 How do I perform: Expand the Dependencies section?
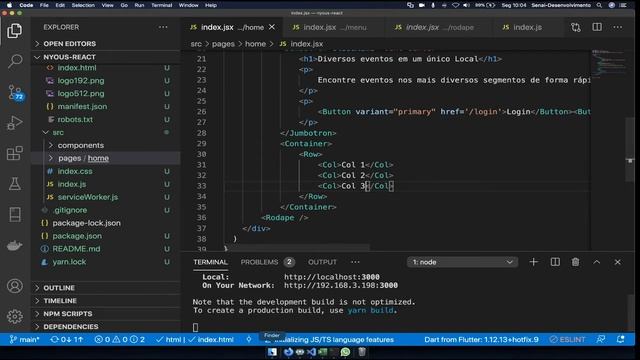pos(106,327)
